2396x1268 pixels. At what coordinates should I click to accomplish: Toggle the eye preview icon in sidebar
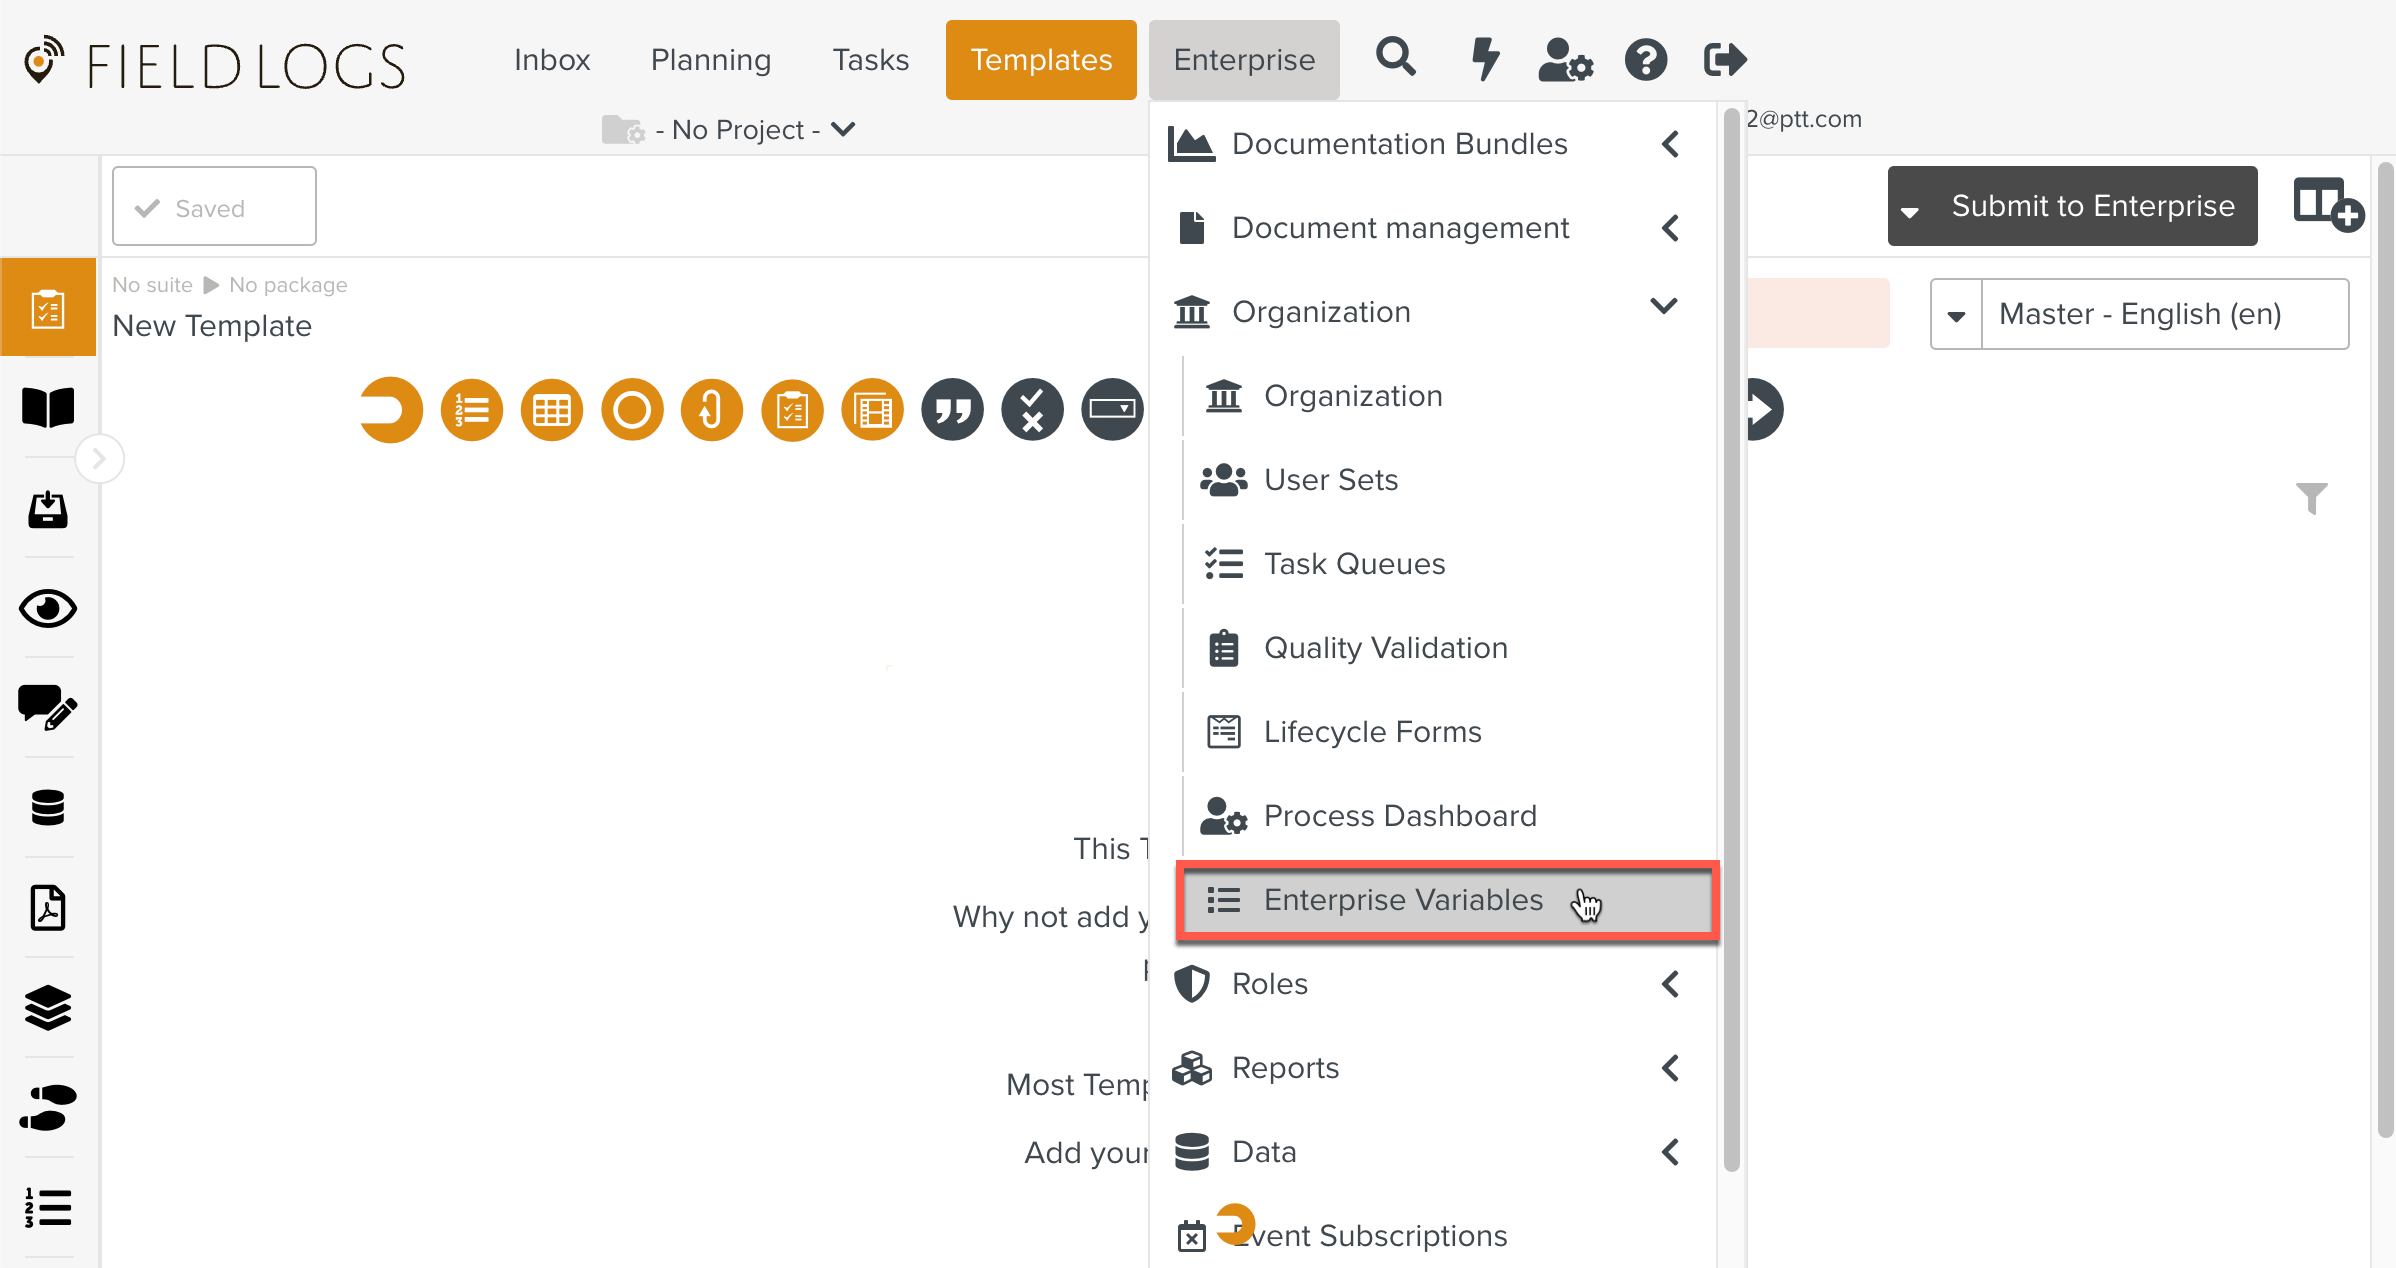pyautogui.click(x=48, y=608)
